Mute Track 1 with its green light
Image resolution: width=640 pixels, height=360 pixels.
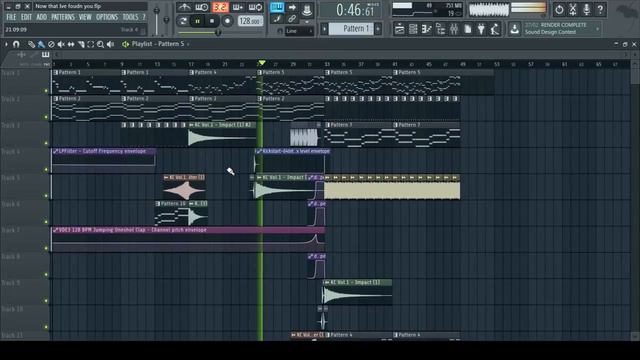click(x=46, y=91)
